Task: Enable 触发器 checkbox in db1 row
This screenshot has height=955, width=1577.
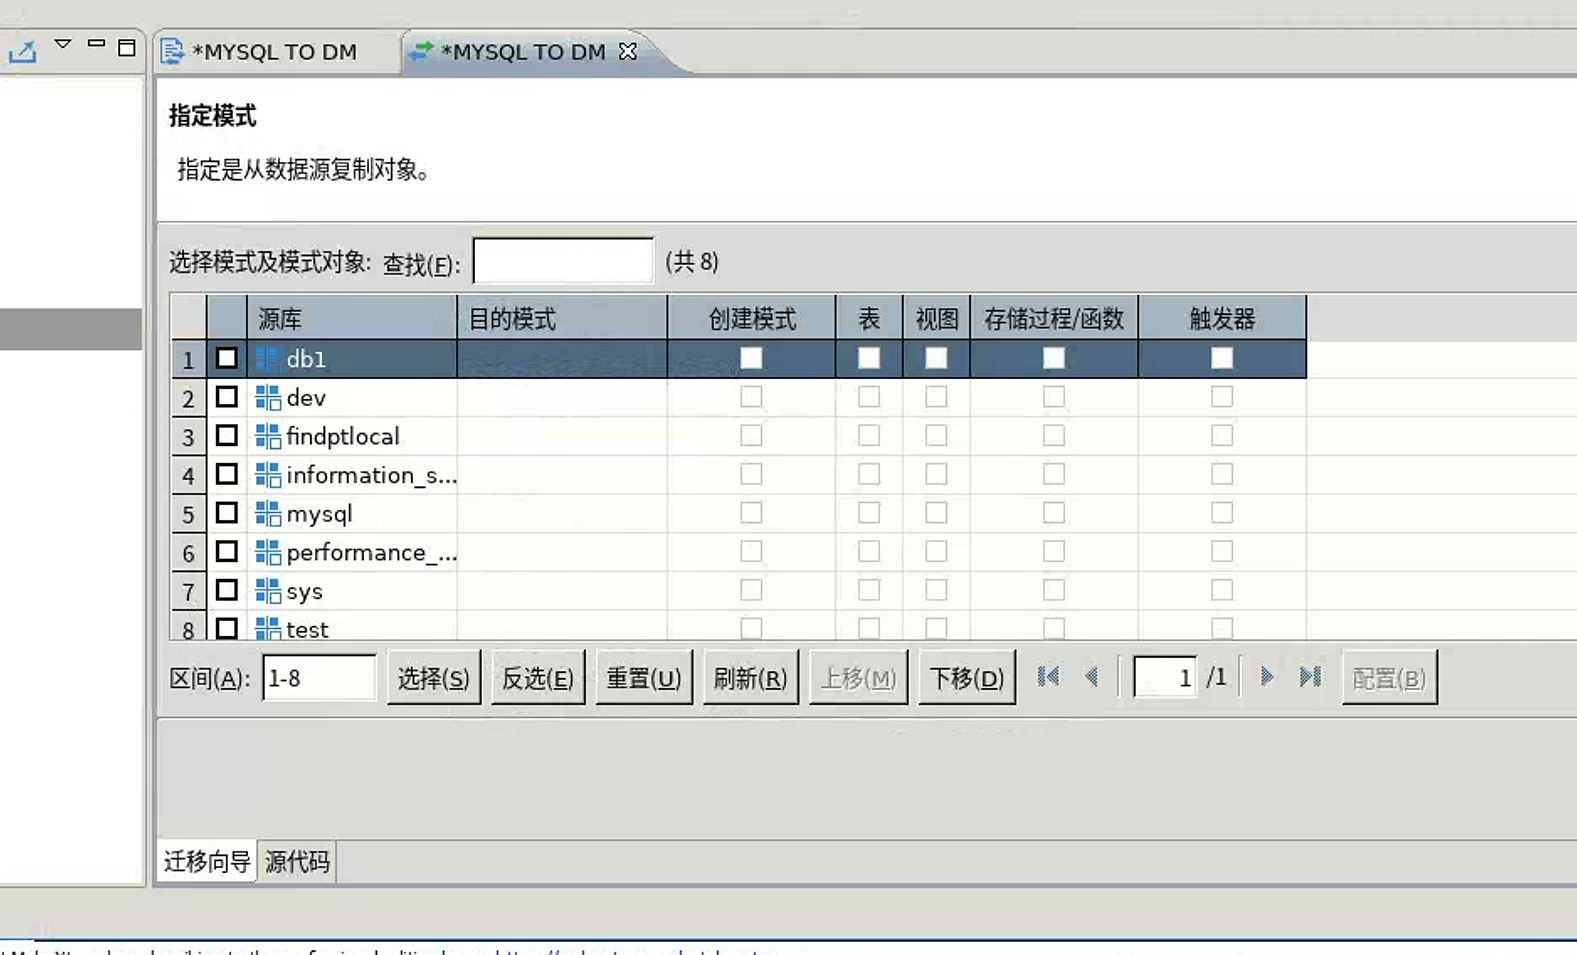Action: [1222, 358]
